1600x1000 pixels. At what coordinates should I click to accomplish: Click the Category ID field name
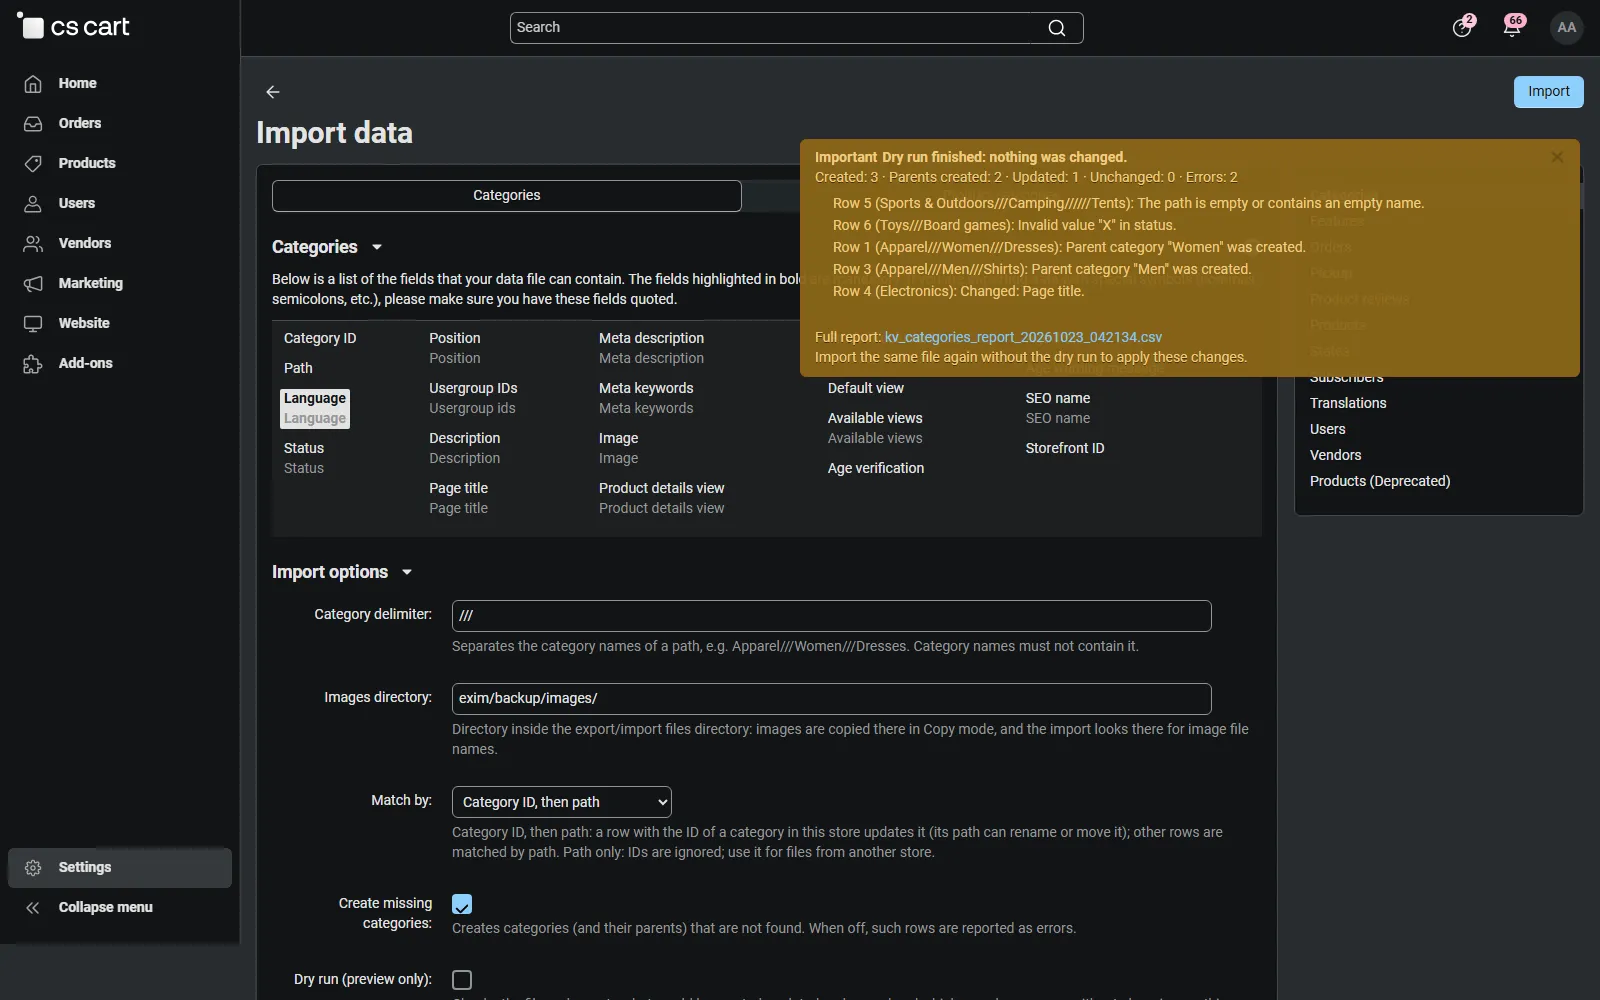tap(320, 338)
